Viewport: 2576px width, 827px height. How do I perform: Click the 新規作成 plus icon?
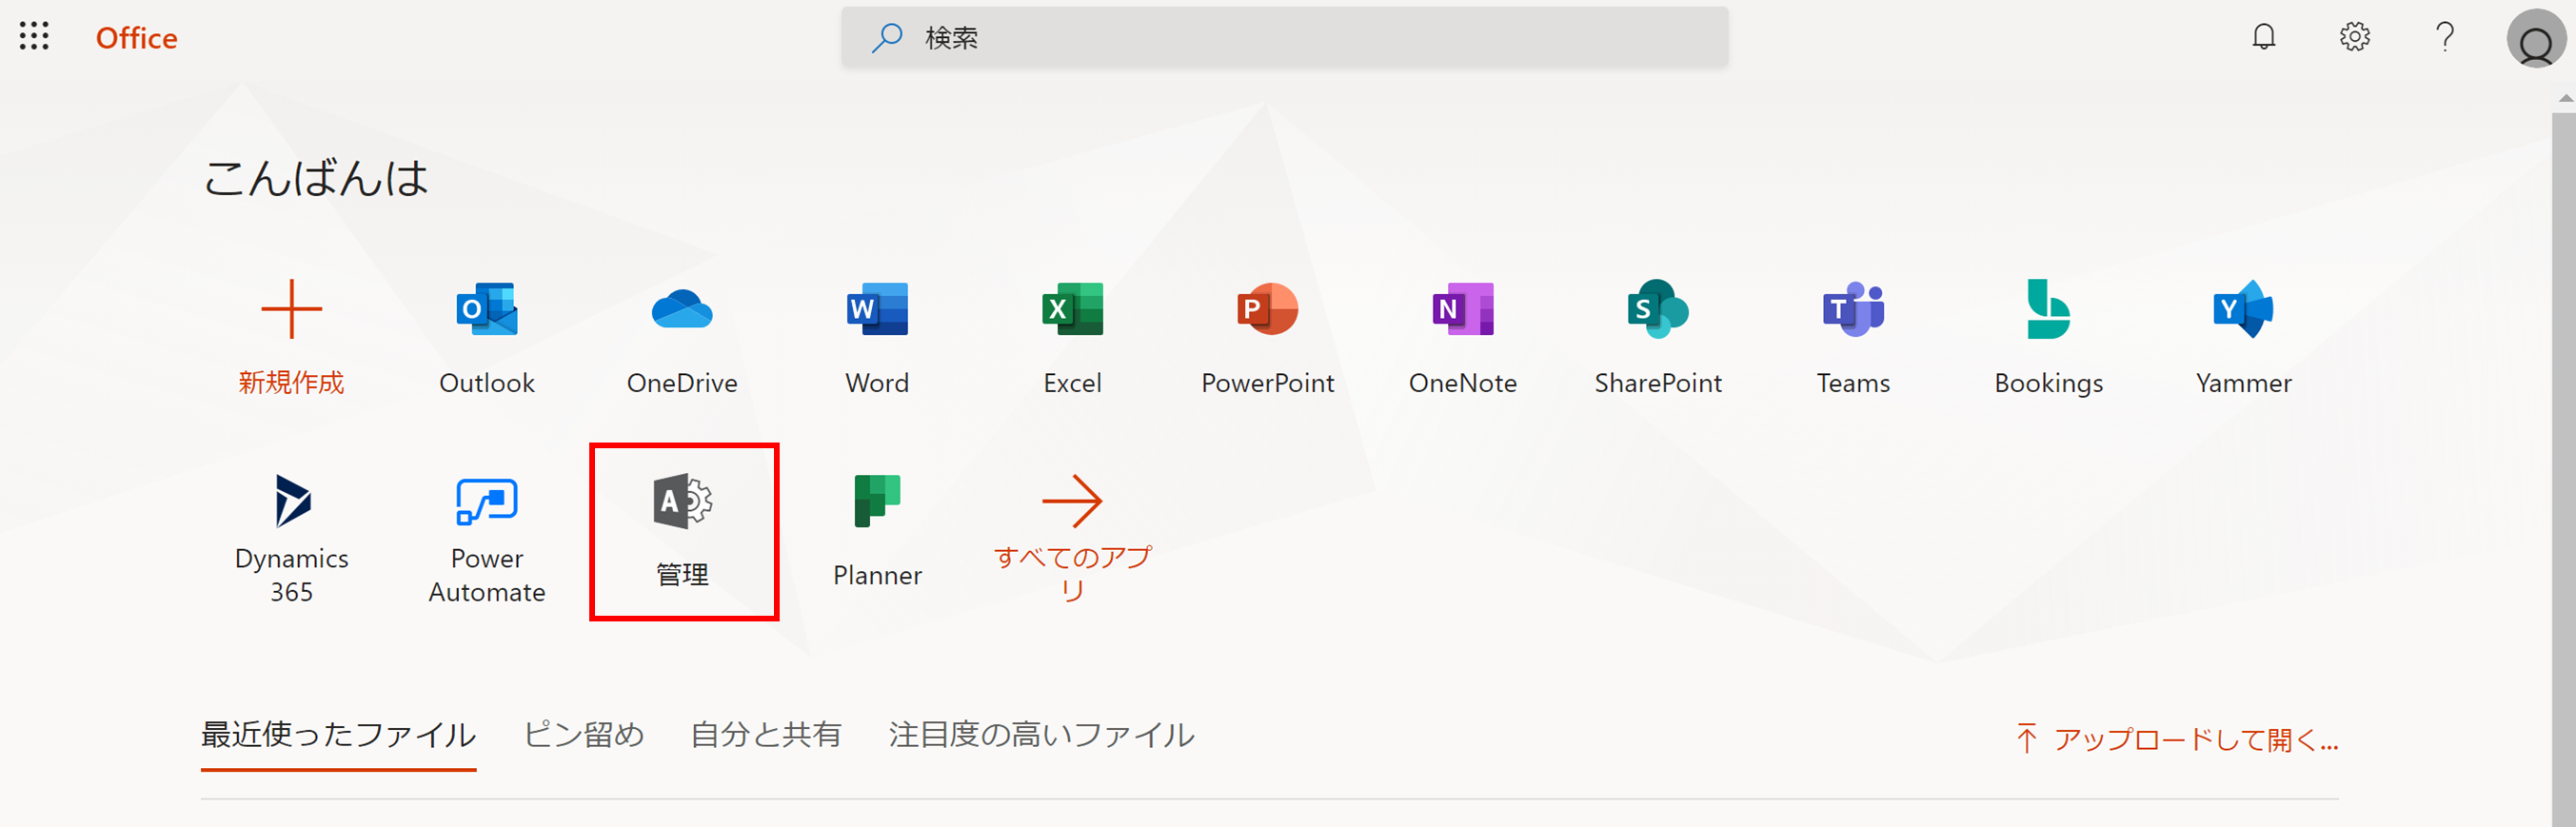tap(291, 309)
